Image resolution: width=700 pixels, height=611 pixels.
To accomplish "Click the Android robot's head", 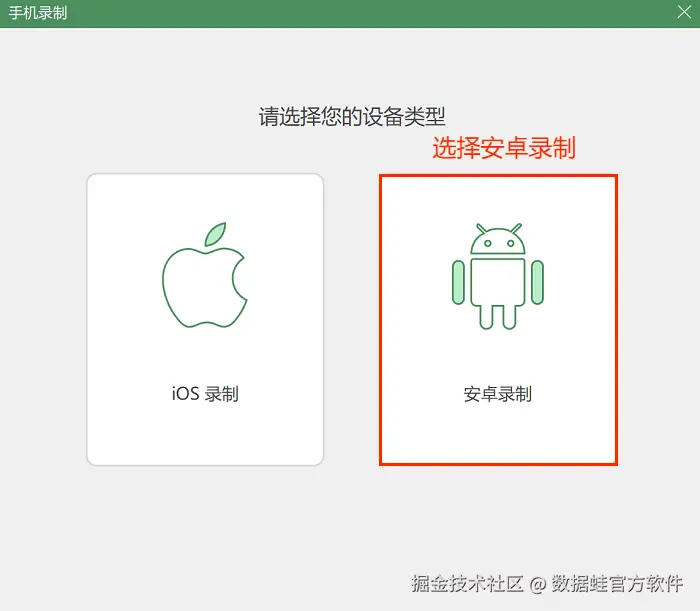I will click(498, 241).
